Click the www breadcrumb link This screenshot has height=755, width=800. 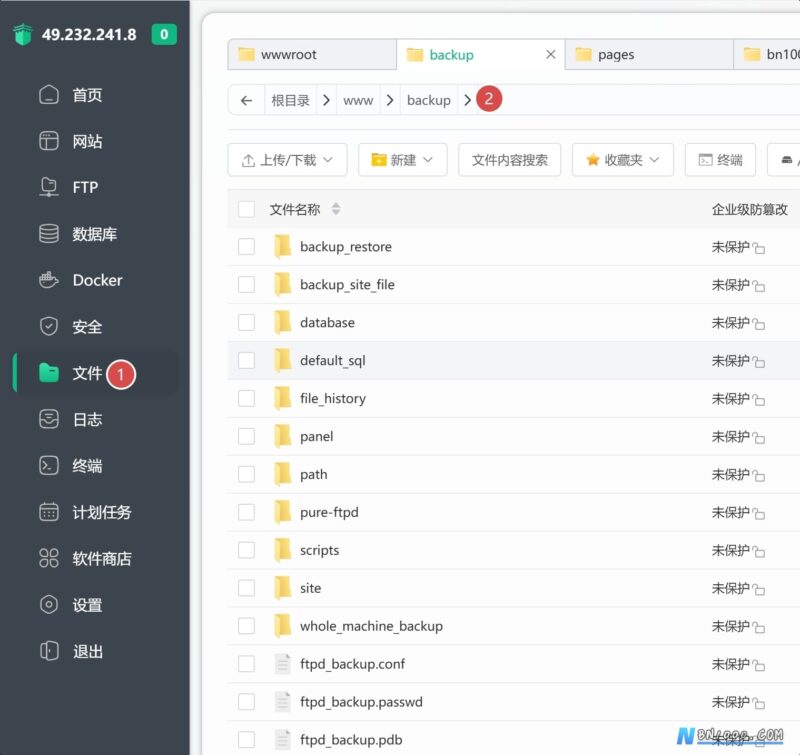point(358,100)
